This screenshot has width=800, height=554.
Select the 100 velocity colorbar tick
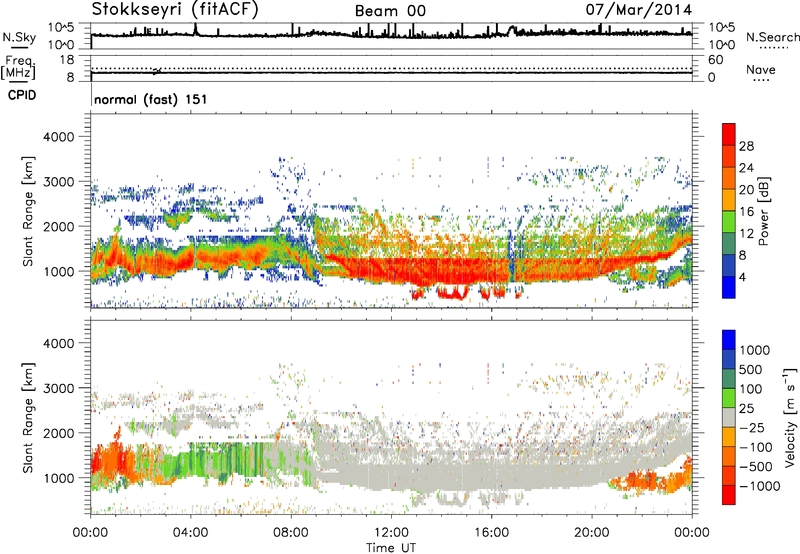[x=751, y=389]
